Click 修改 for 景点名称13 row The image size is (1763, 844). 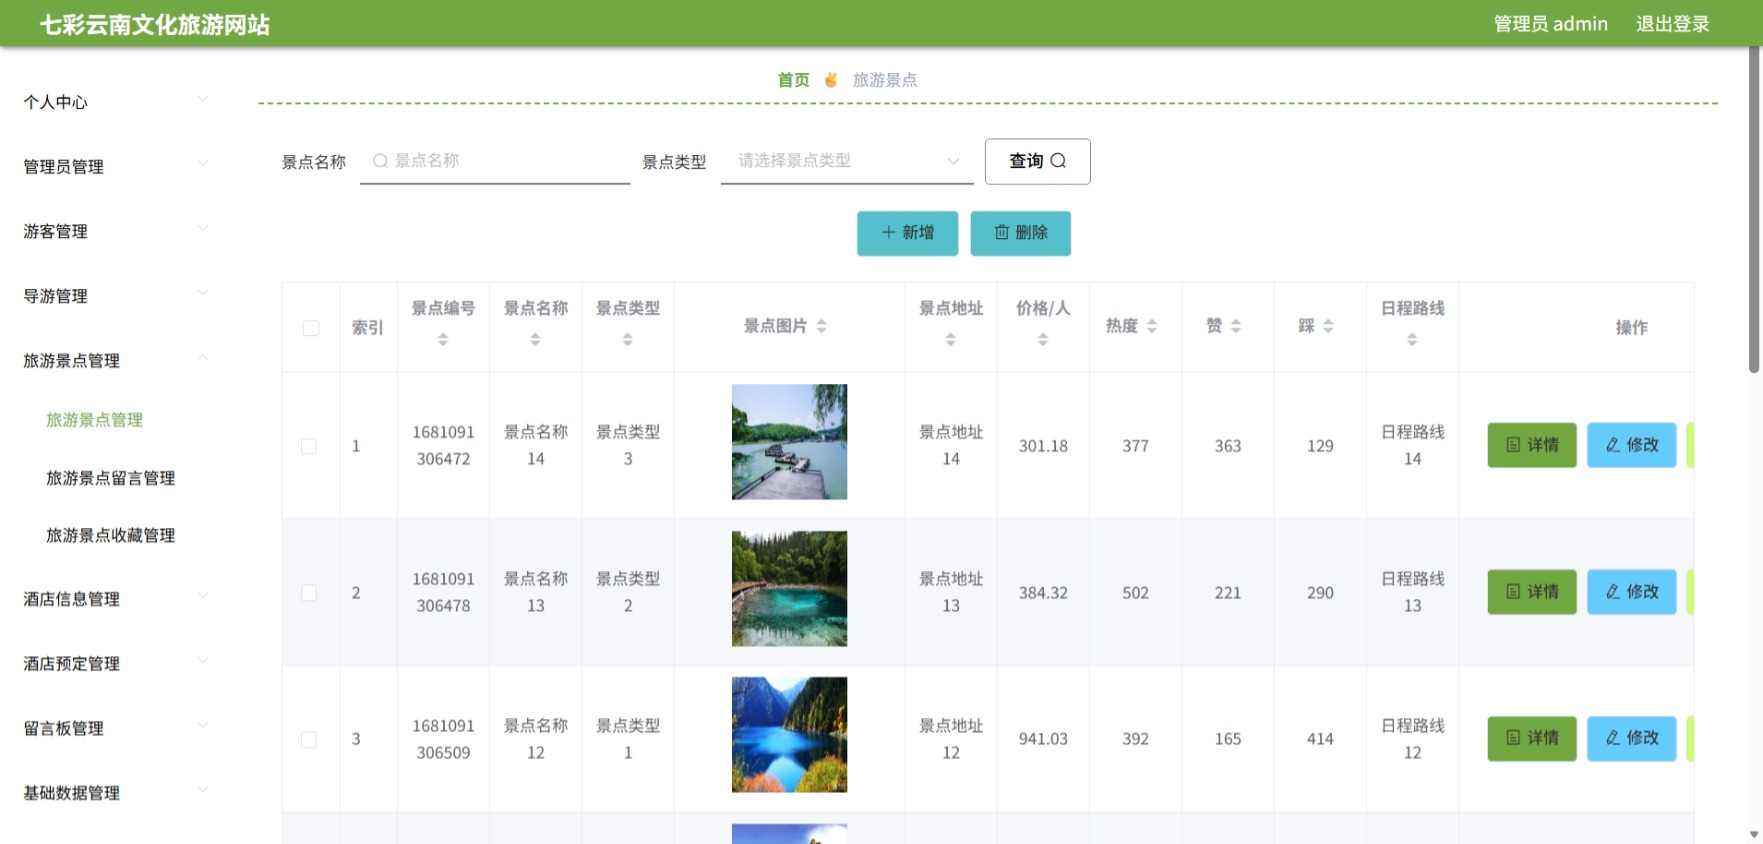point(1632,592)
